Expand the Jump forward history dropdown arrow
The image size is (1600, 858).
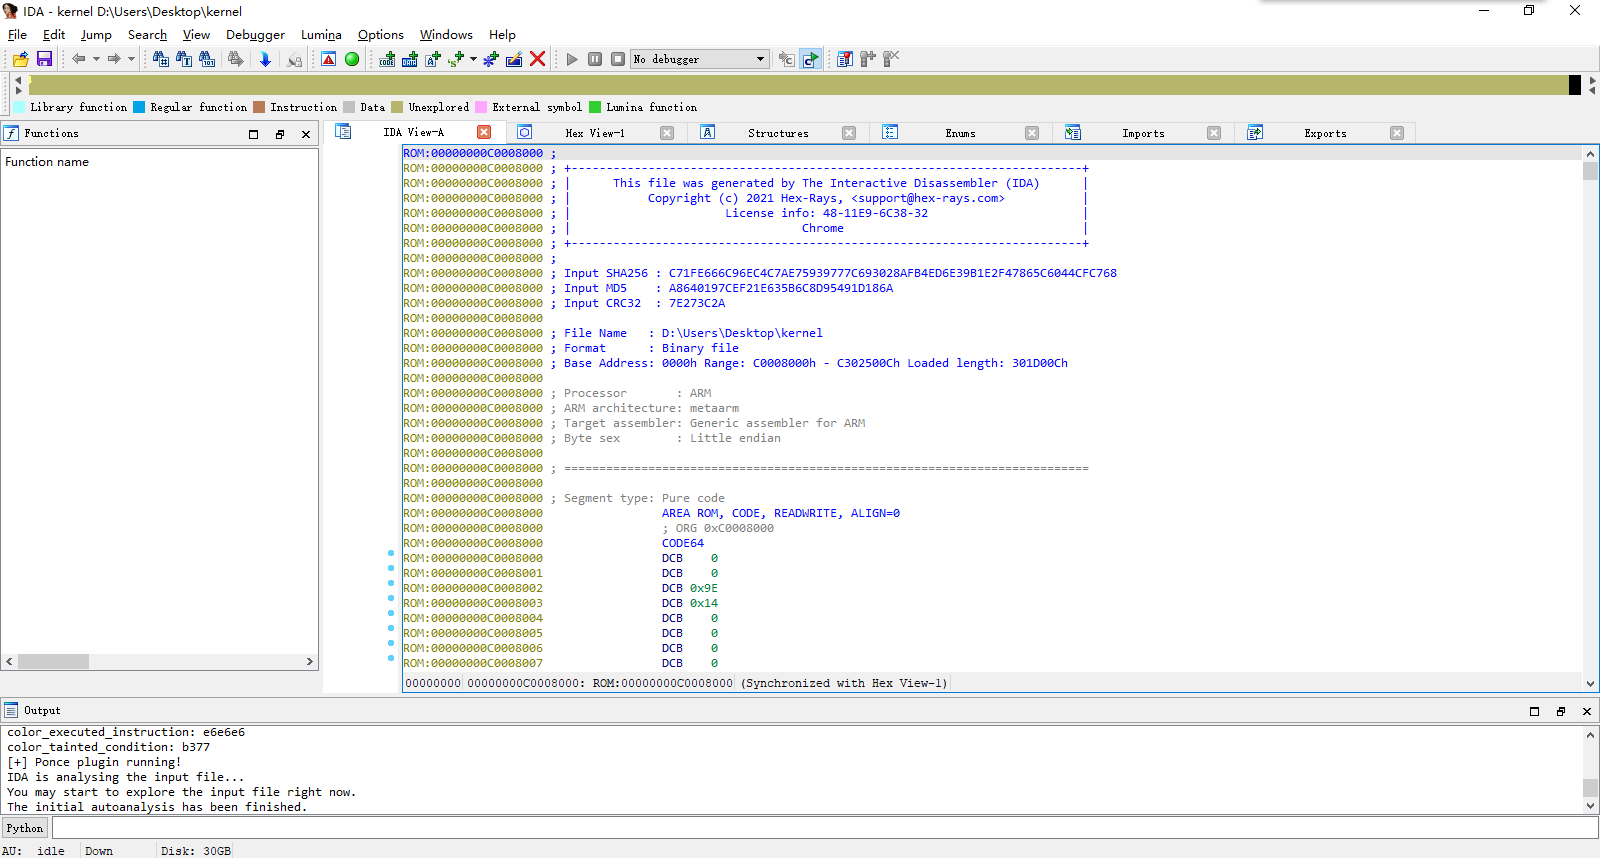tap(131, 59)
